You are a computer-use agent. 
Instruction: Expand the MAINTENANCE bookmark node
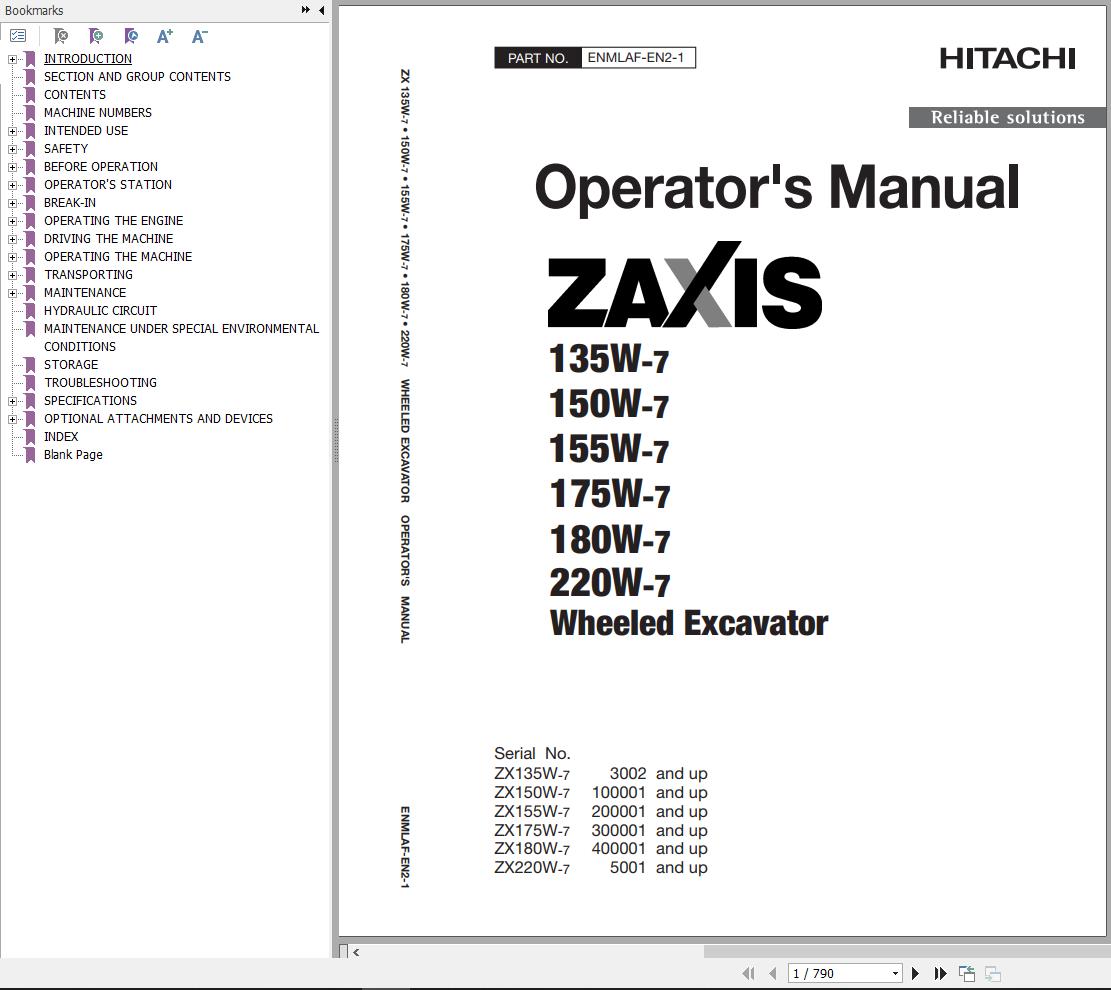pos(12,293)
